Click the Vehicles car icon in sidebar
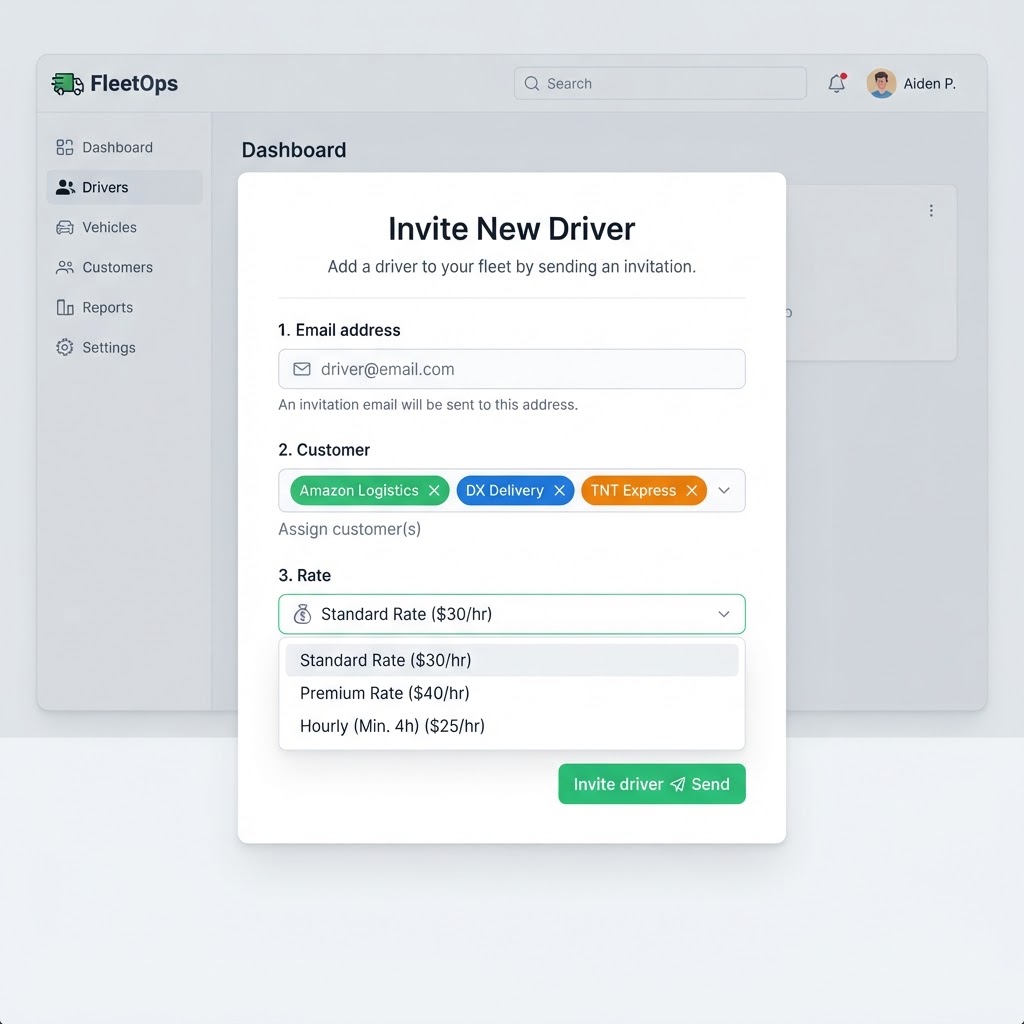This screenshot has height=1024, width=1024. pyautogui.click(x=65, y=227)
